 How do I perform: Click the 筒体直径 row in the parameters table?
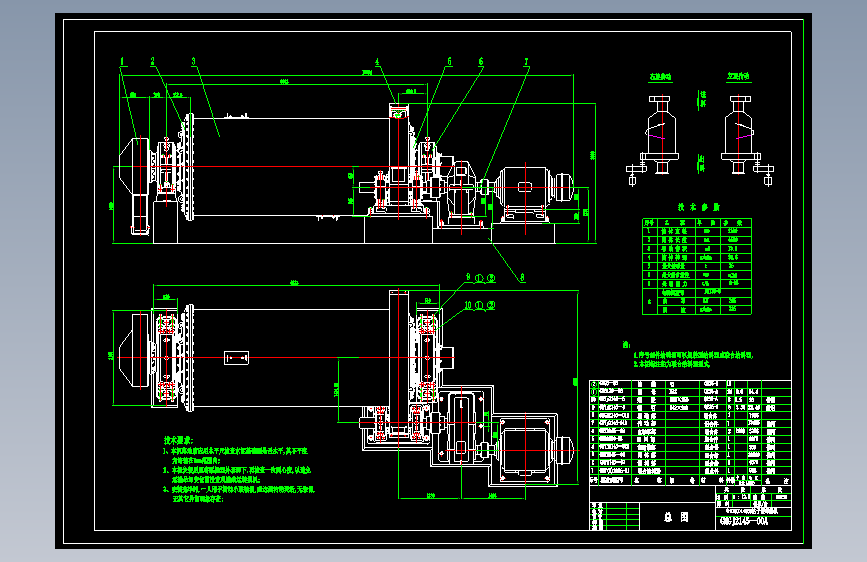tap(697, 231)
